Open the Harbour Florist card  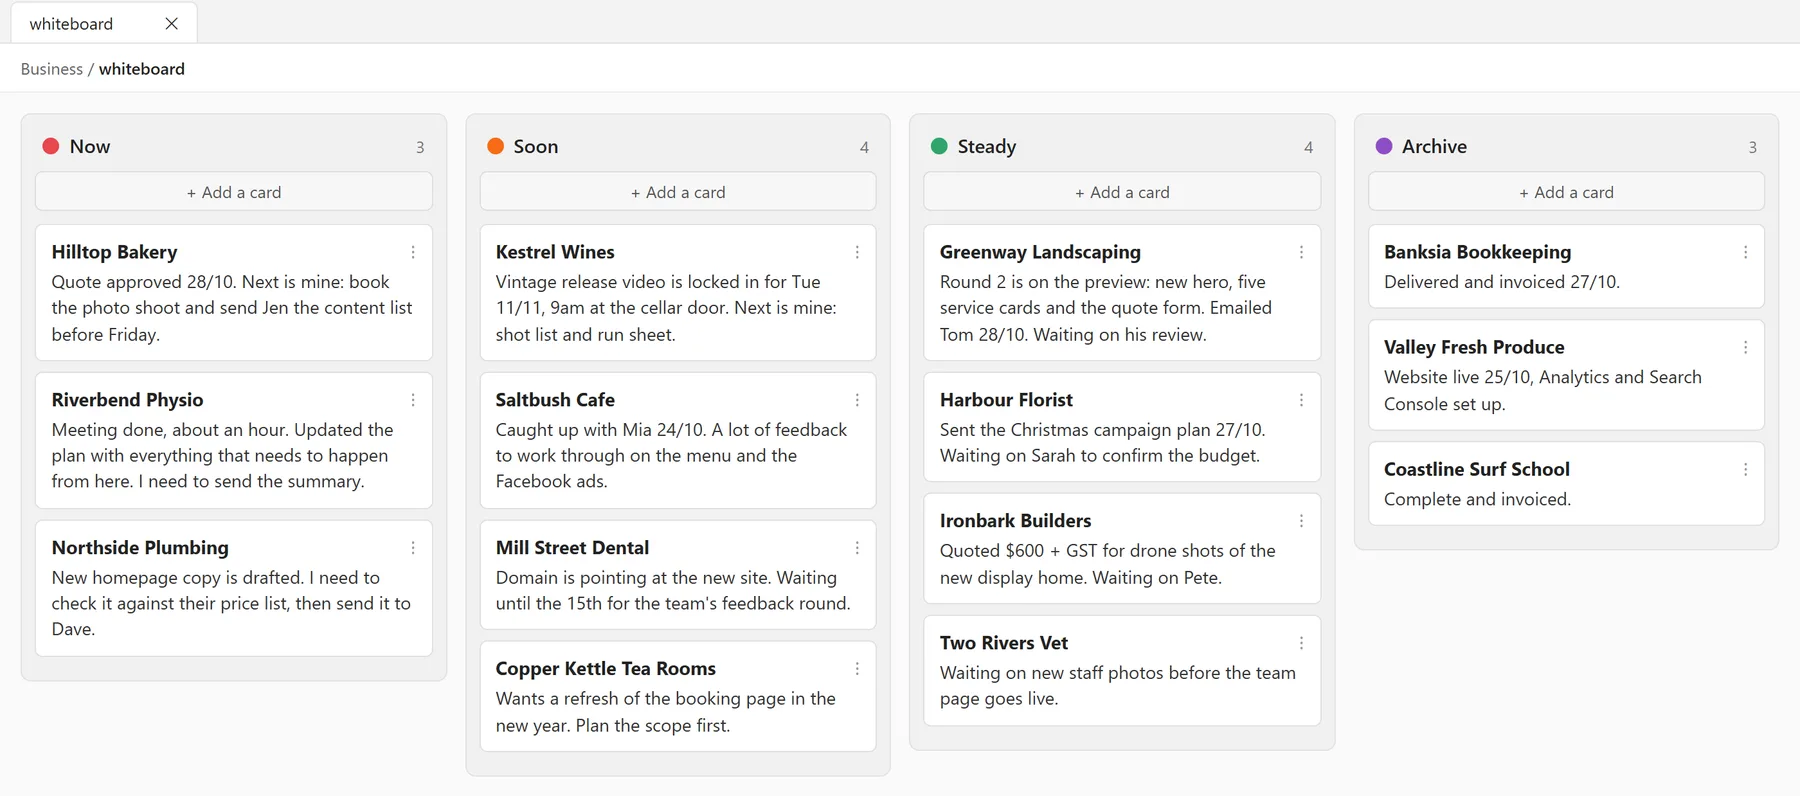1122,427
